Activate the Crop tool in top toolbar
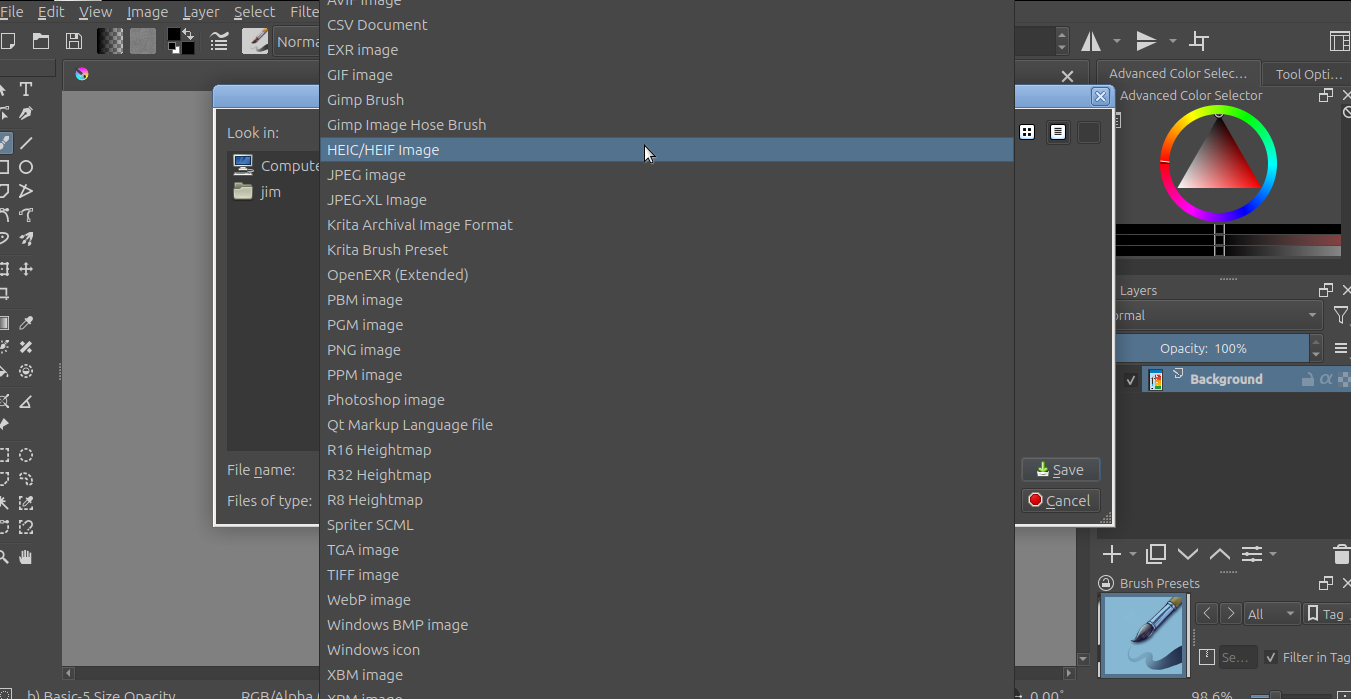Image resolution: width=1351 pixels, height=699 pixels. tap(1199, 41)
